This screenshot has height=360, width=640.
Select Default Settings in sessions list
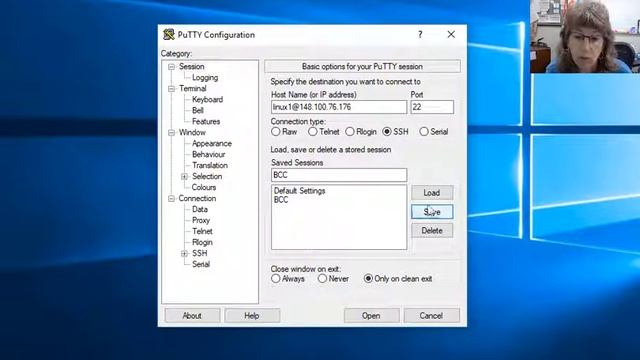coord(300,191)
